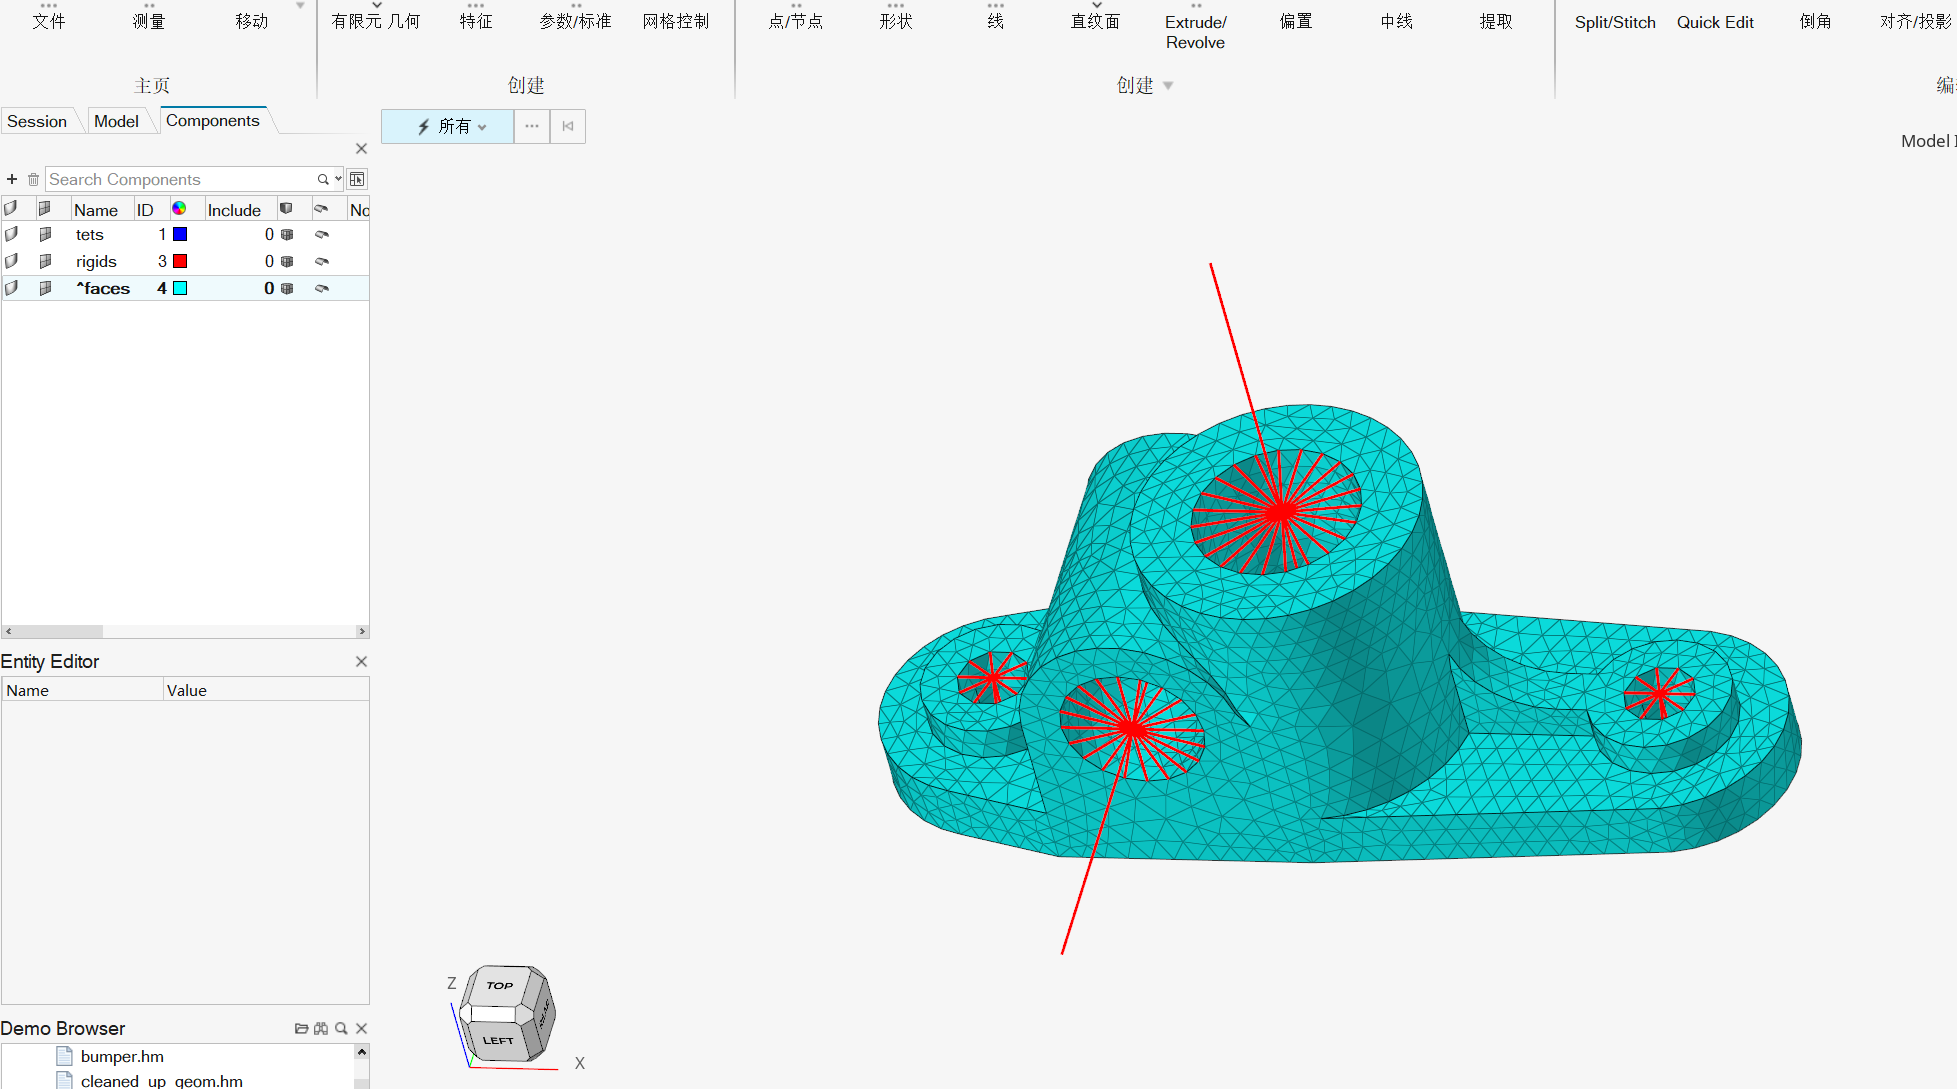Click the delete trash icon in Components
Image resolution: width=1957 pixels, height=1089 pixels.
[33, 179]
